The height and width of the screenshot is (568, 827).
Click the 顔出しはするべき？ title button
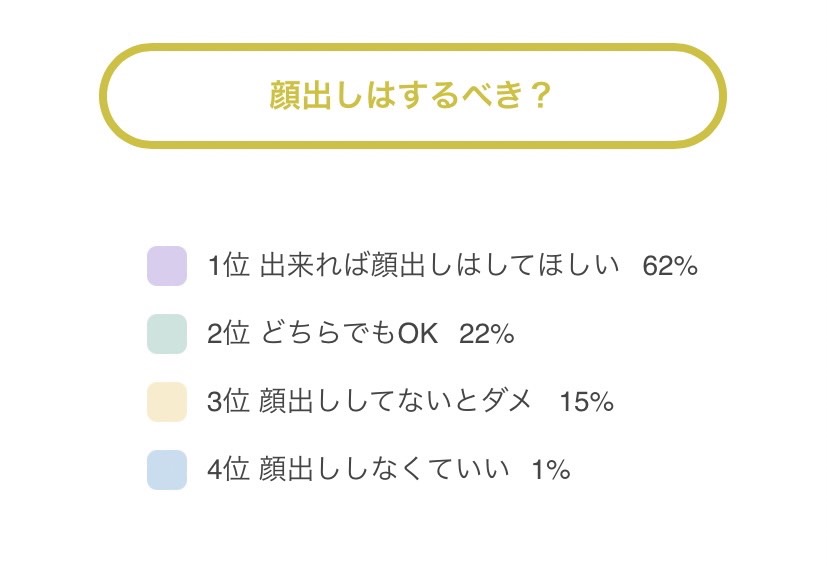click(x=412, y=97)
